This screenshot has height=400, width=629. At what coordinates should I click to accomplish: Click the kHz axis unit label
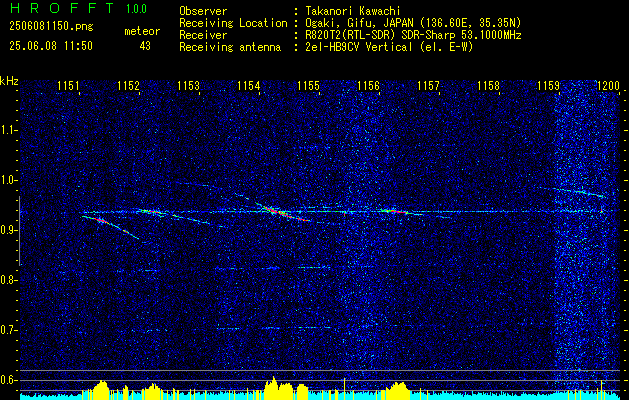[9, 81]
